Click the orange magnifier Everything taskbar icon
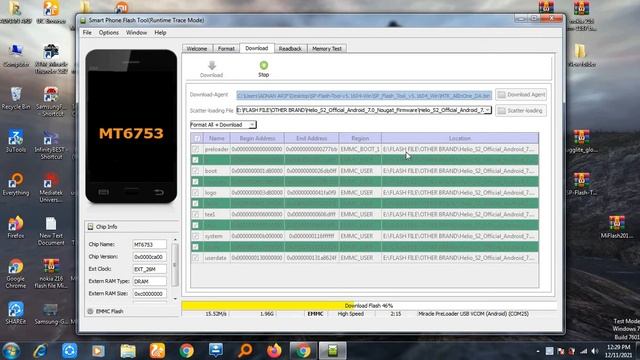This screenshot has width=640, height=360. (245, 351)
